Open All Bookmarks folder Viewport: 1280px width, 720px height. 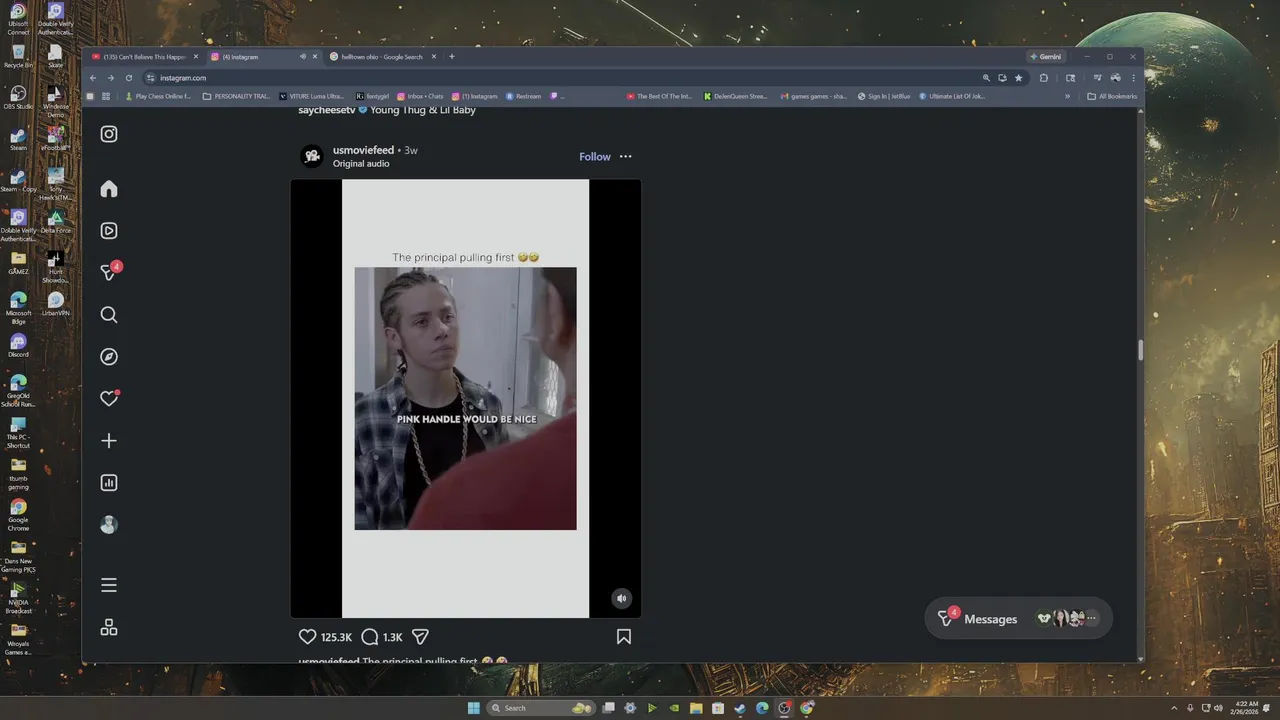(1112, 97)
